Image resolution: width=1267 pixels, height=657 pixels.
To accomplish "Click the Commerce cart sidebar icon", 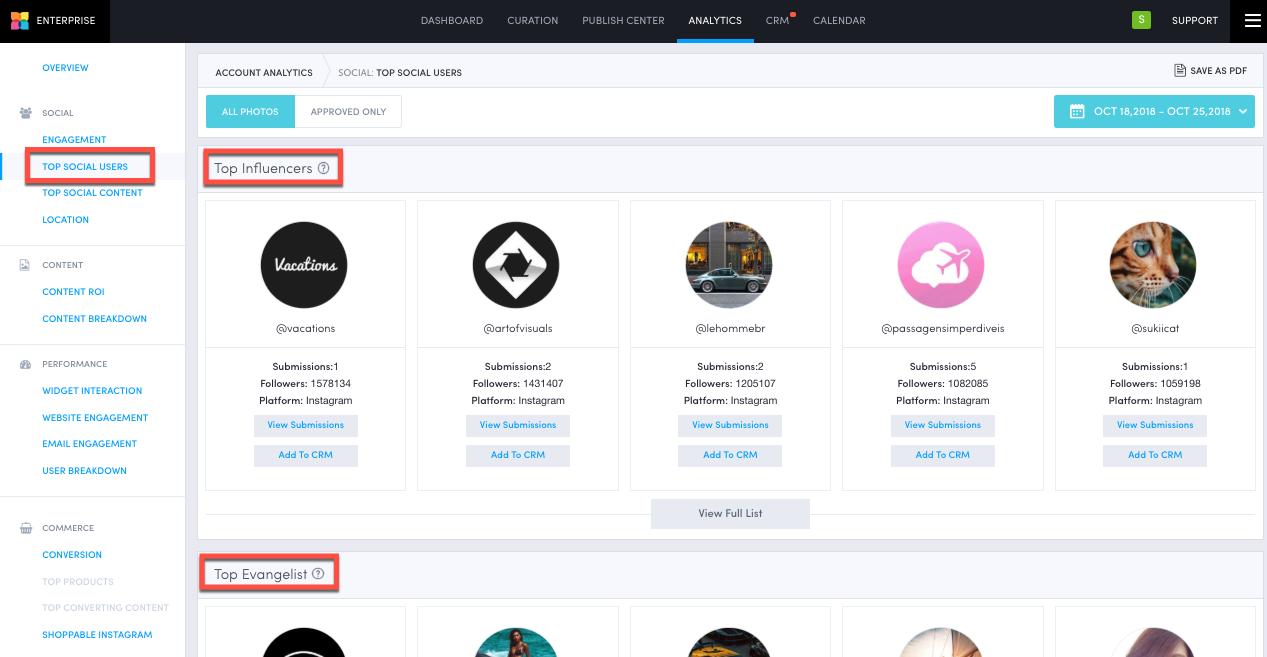I will (25, 528).
